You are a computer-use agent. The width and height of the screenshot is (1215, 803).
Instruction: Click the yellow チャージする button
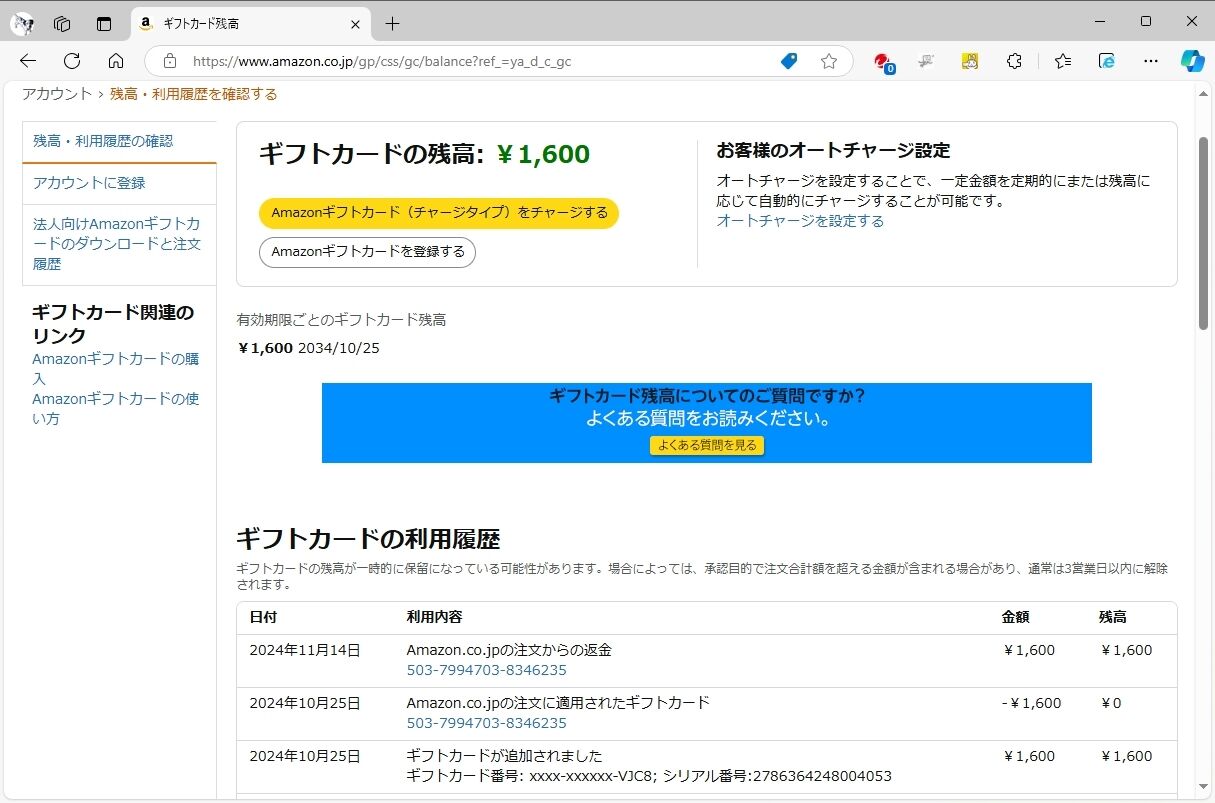click(439, 212)
